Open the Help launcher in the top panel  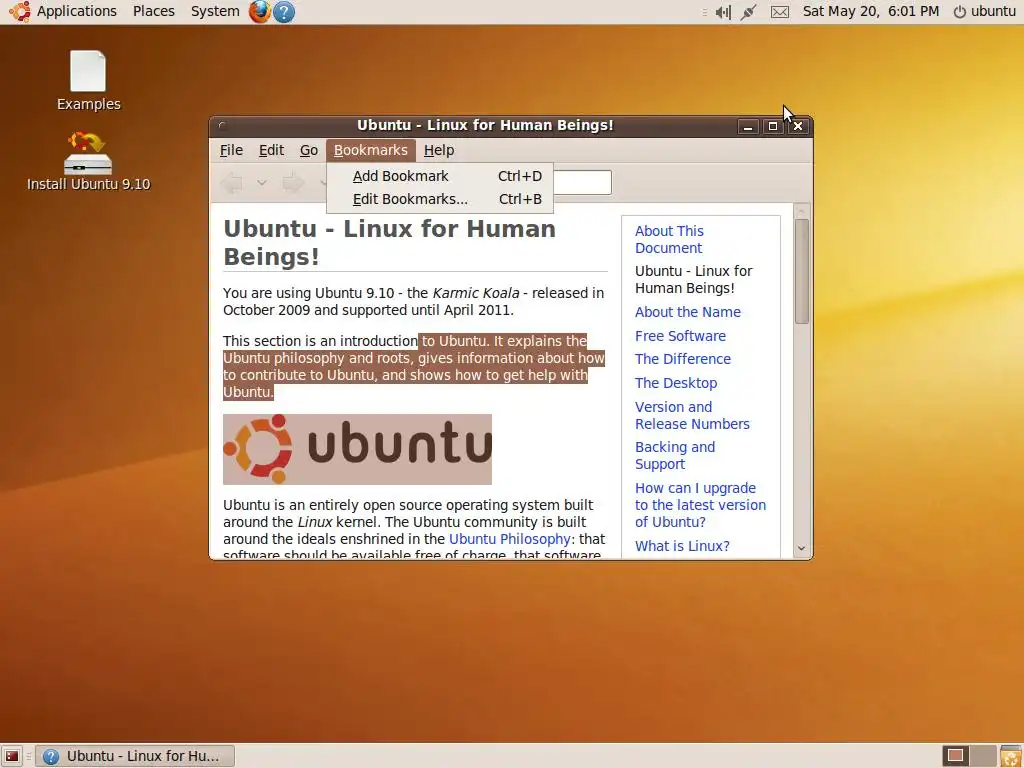(x=283, y=12)
